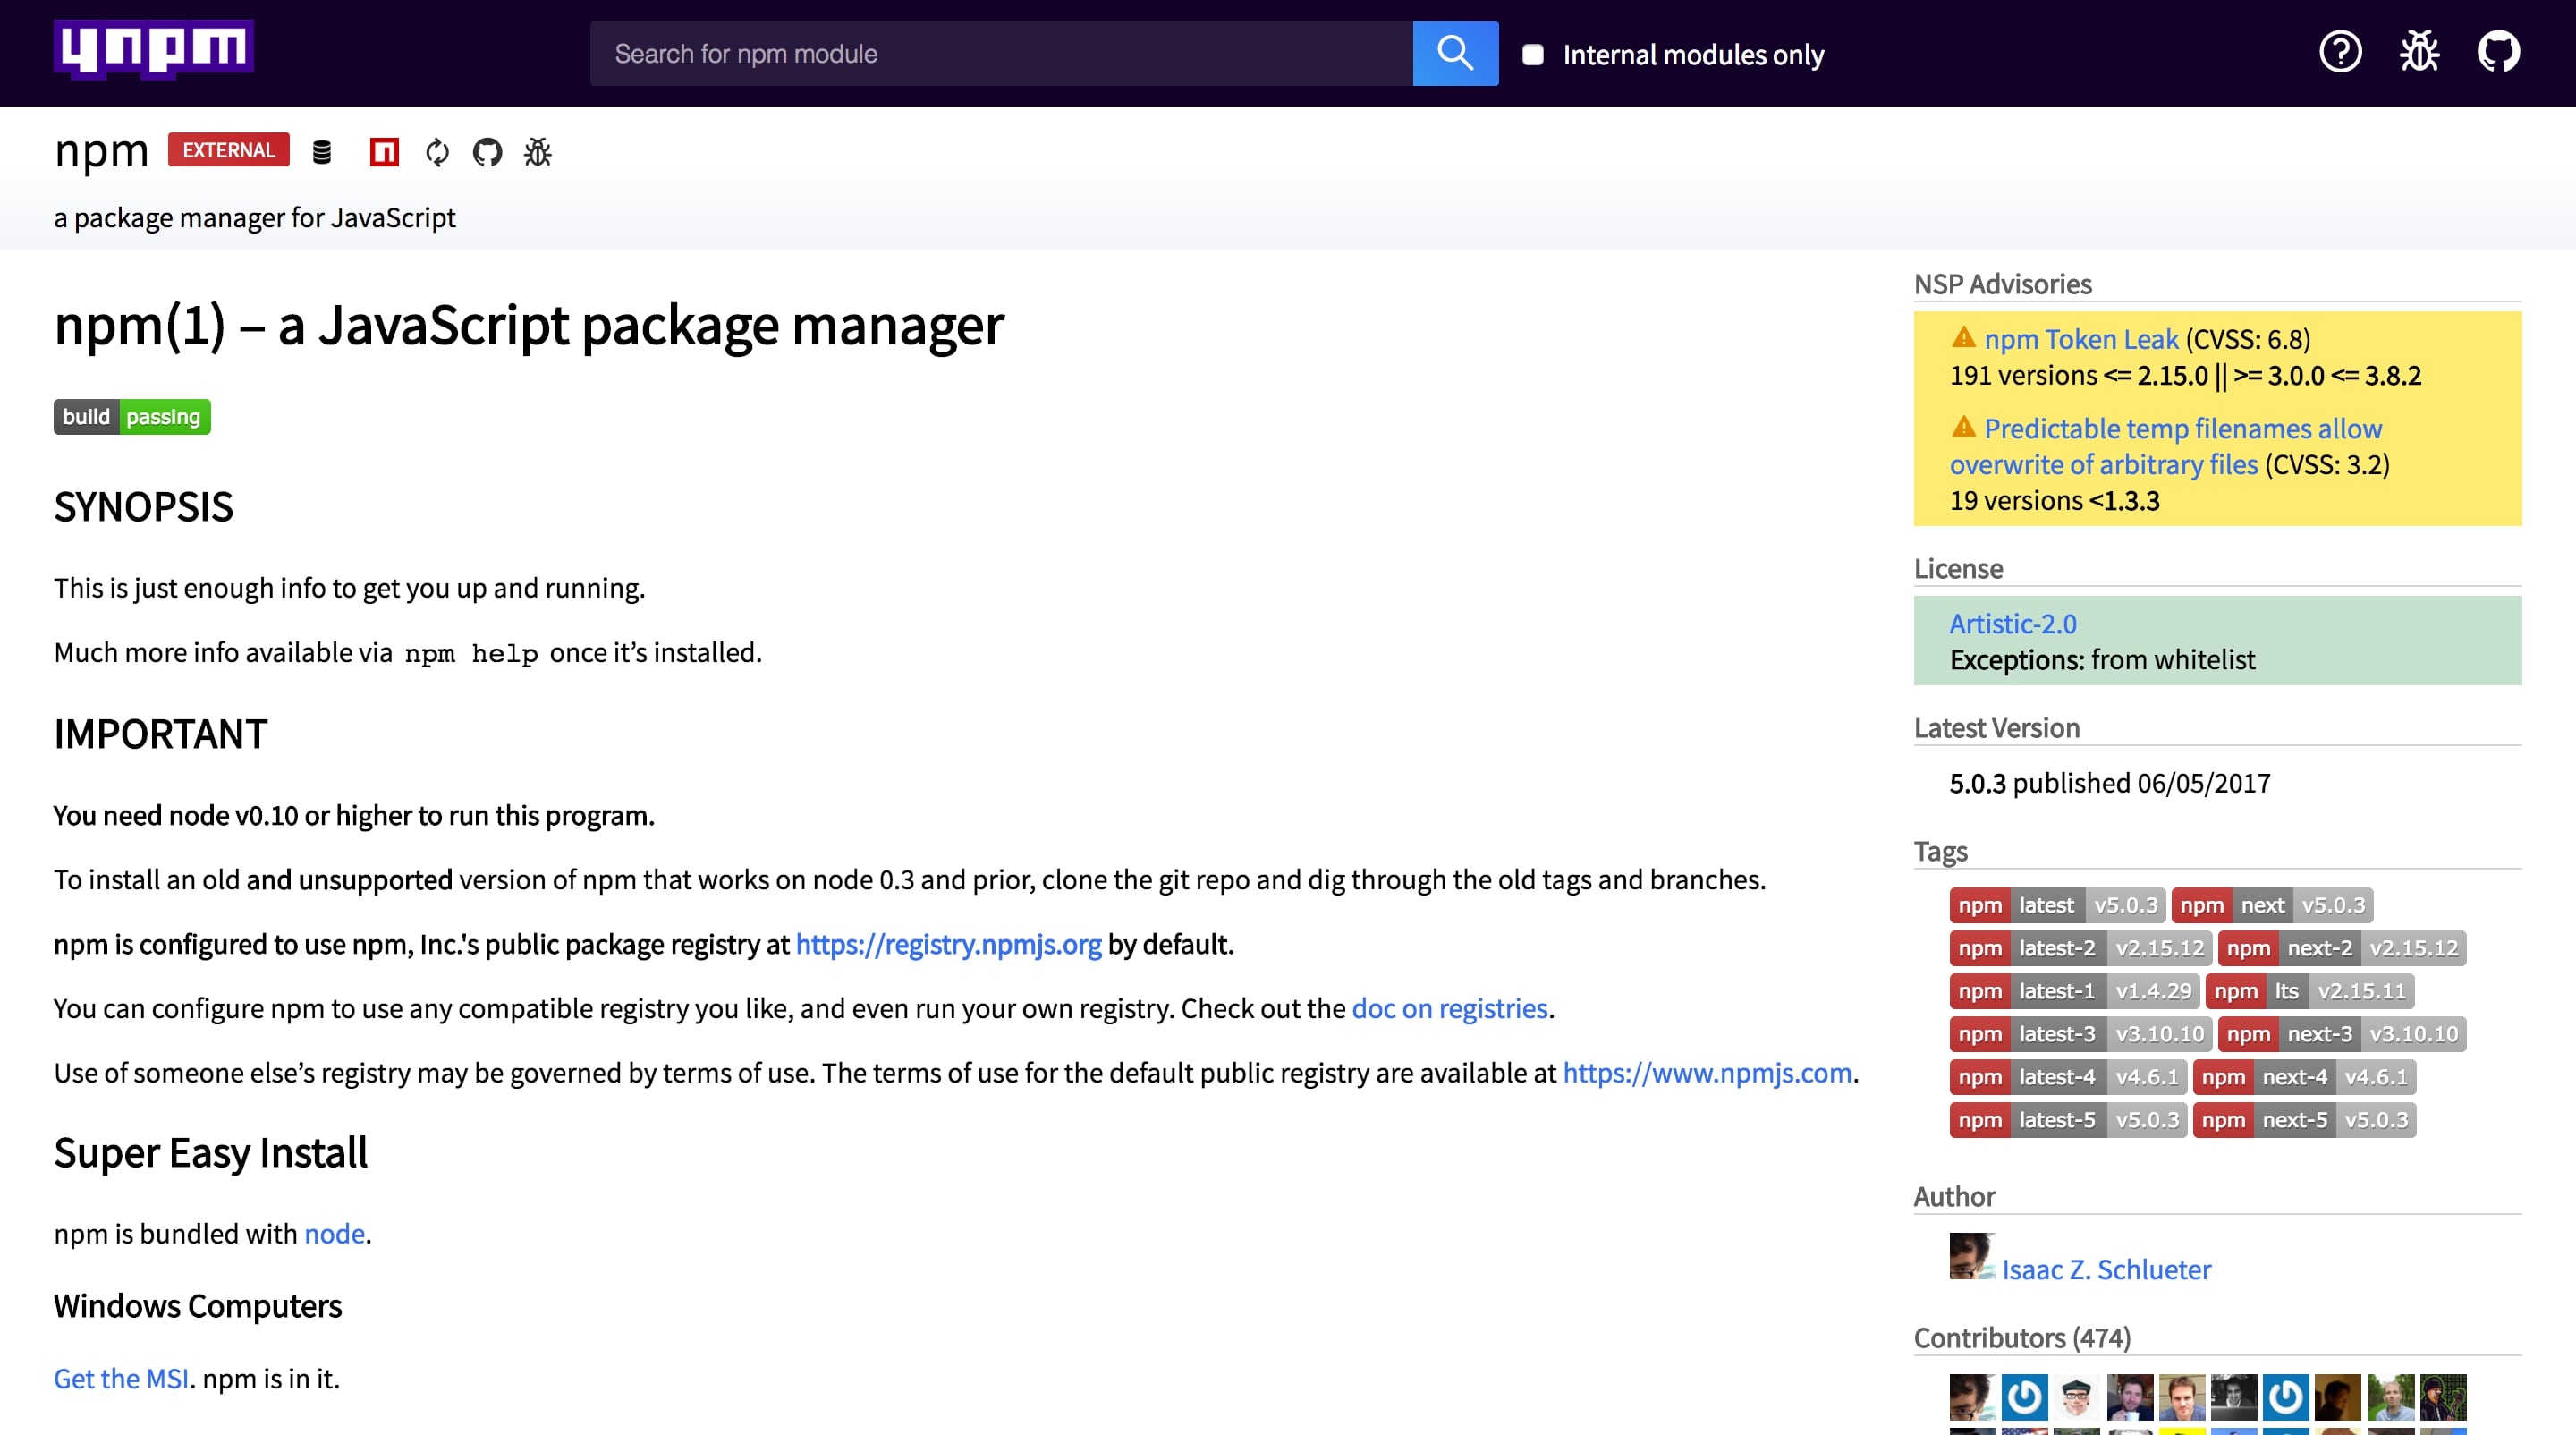Open the registry.npmjs.org link

pos(948,944)
